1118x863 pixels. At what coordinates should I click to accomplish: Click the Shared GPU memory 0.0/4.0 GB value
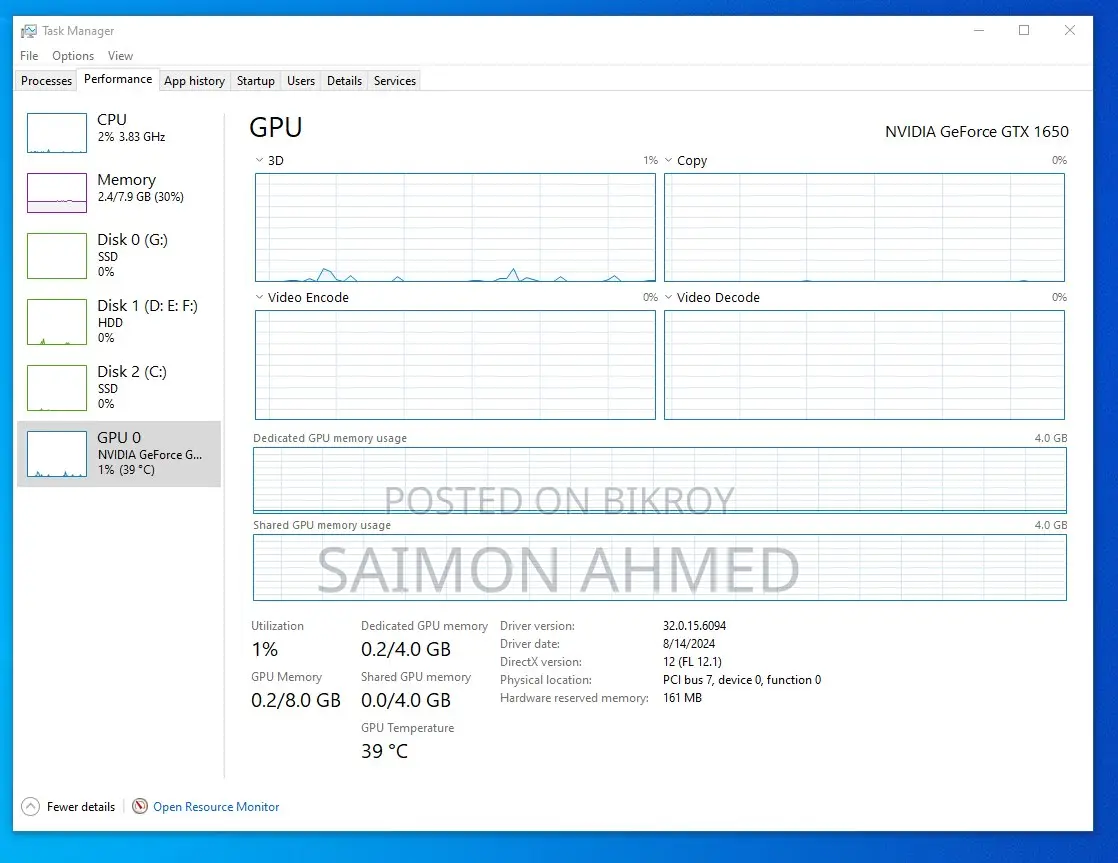point(406,700)
